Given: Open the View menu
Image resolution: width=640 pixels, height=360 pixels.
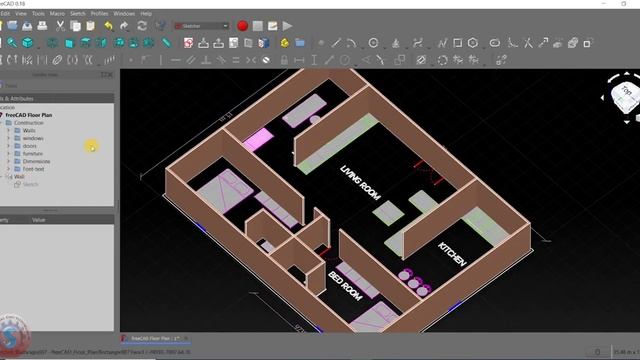Looking at the screenshot, I should pyautogui.click(x=21, y=13).
